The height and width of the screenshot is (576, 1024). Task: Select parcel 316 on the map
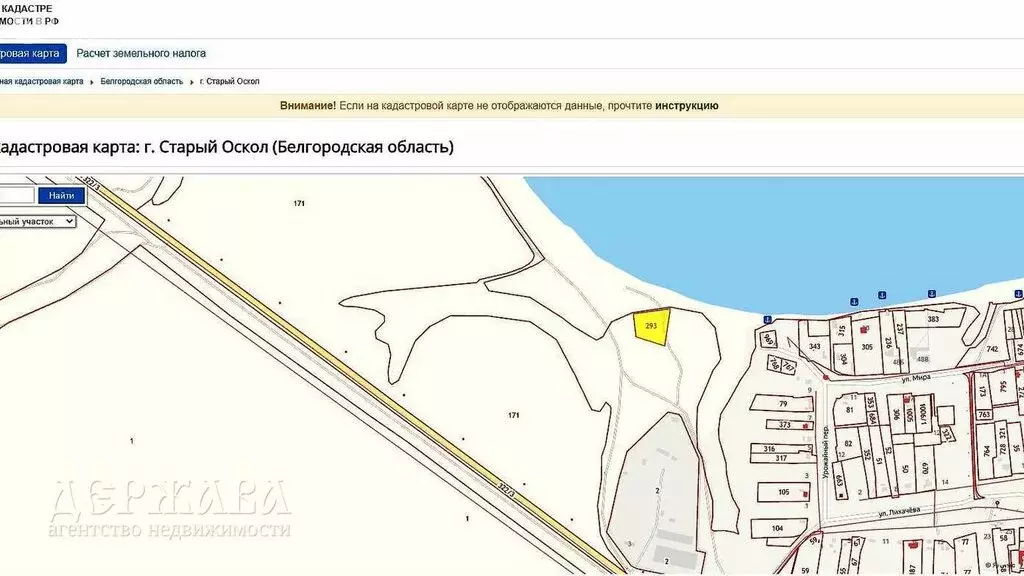pos(769,449)
